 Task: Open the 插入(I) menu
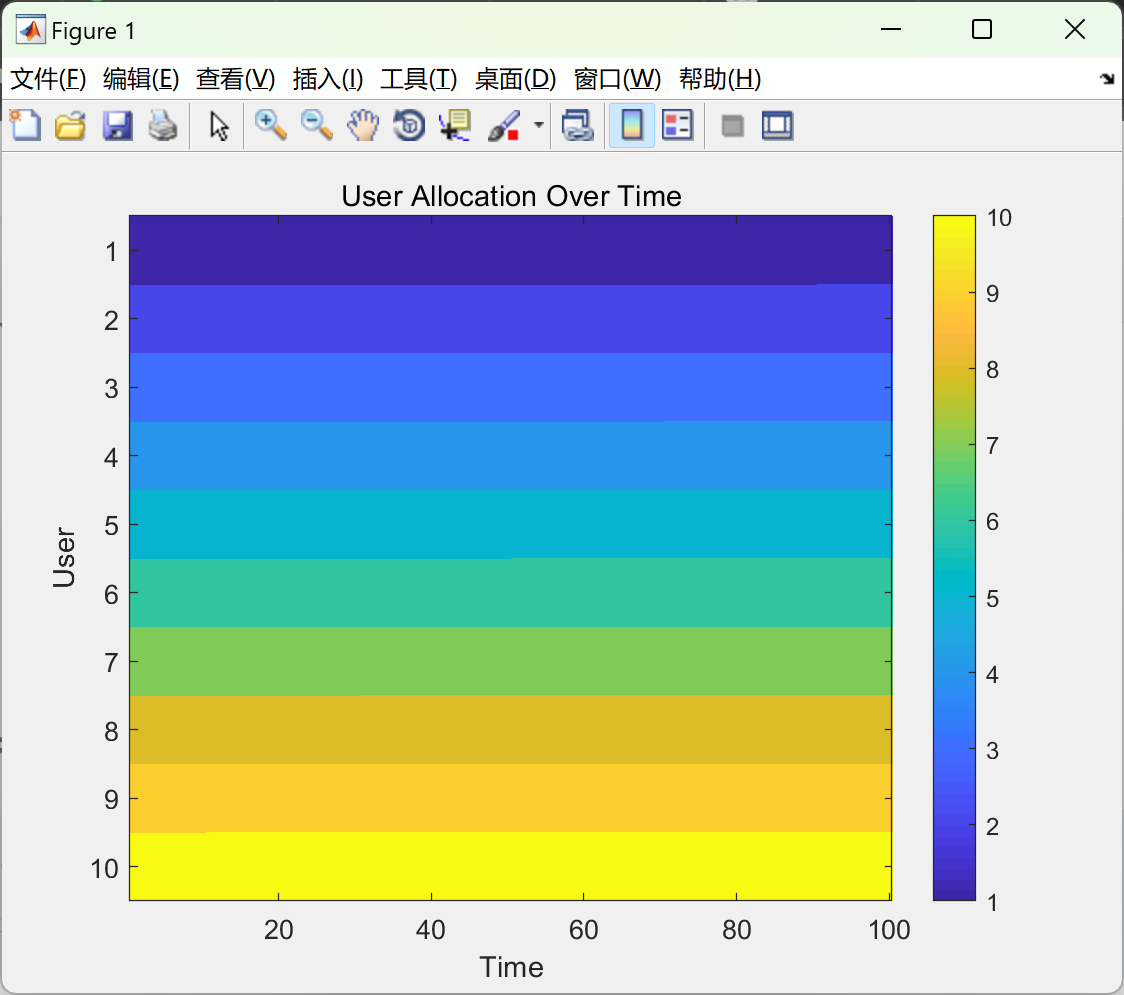[x=328, y=79]
